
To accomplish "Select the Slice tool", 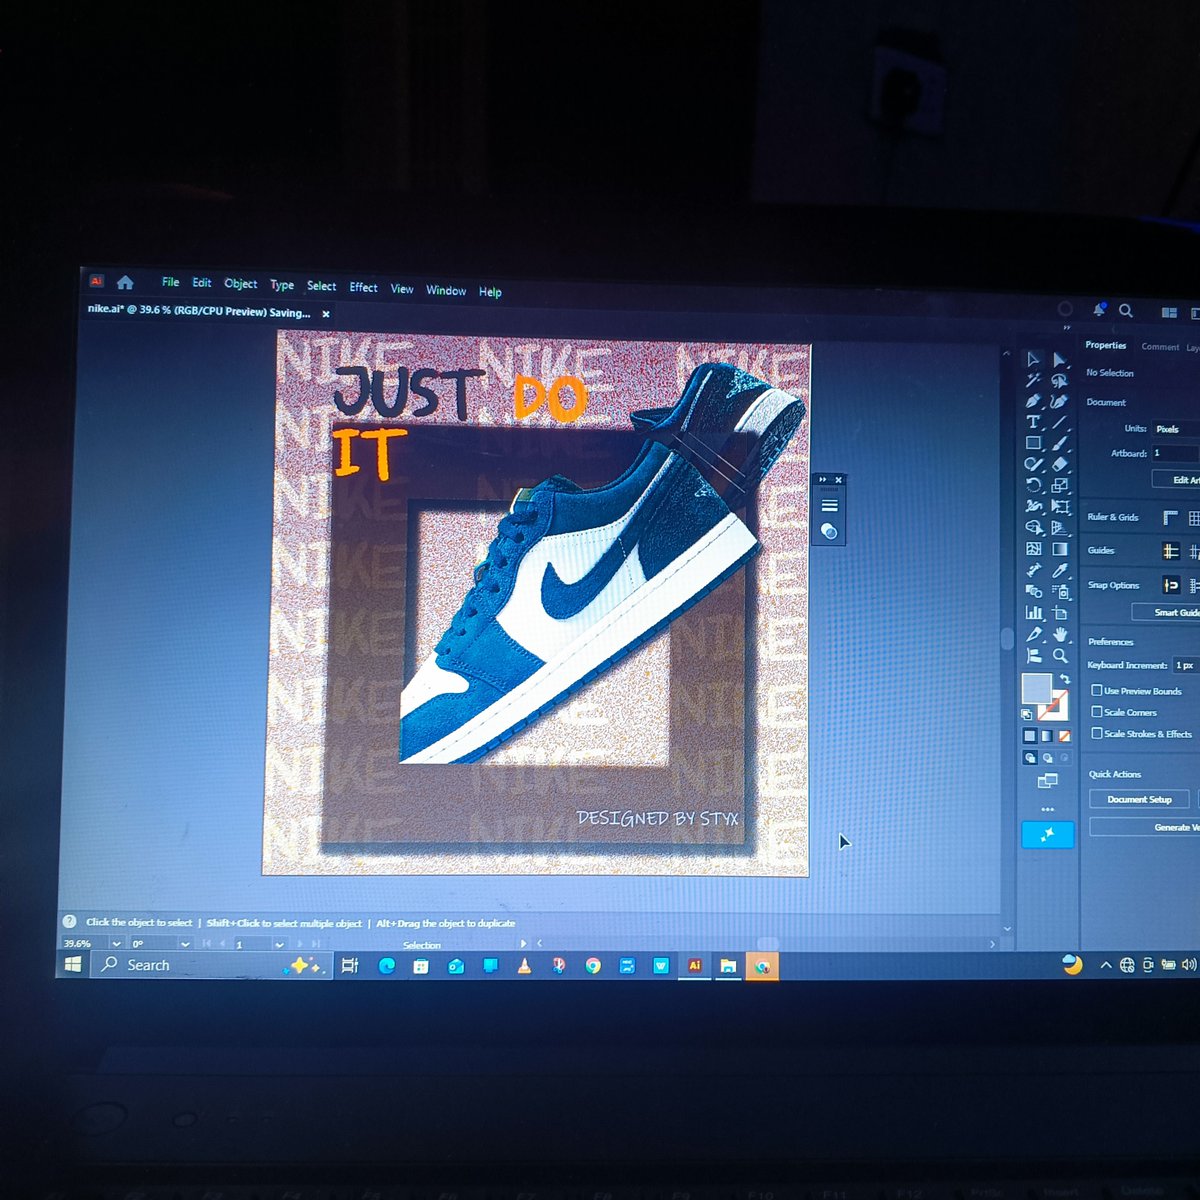I will click(1033, 634).
